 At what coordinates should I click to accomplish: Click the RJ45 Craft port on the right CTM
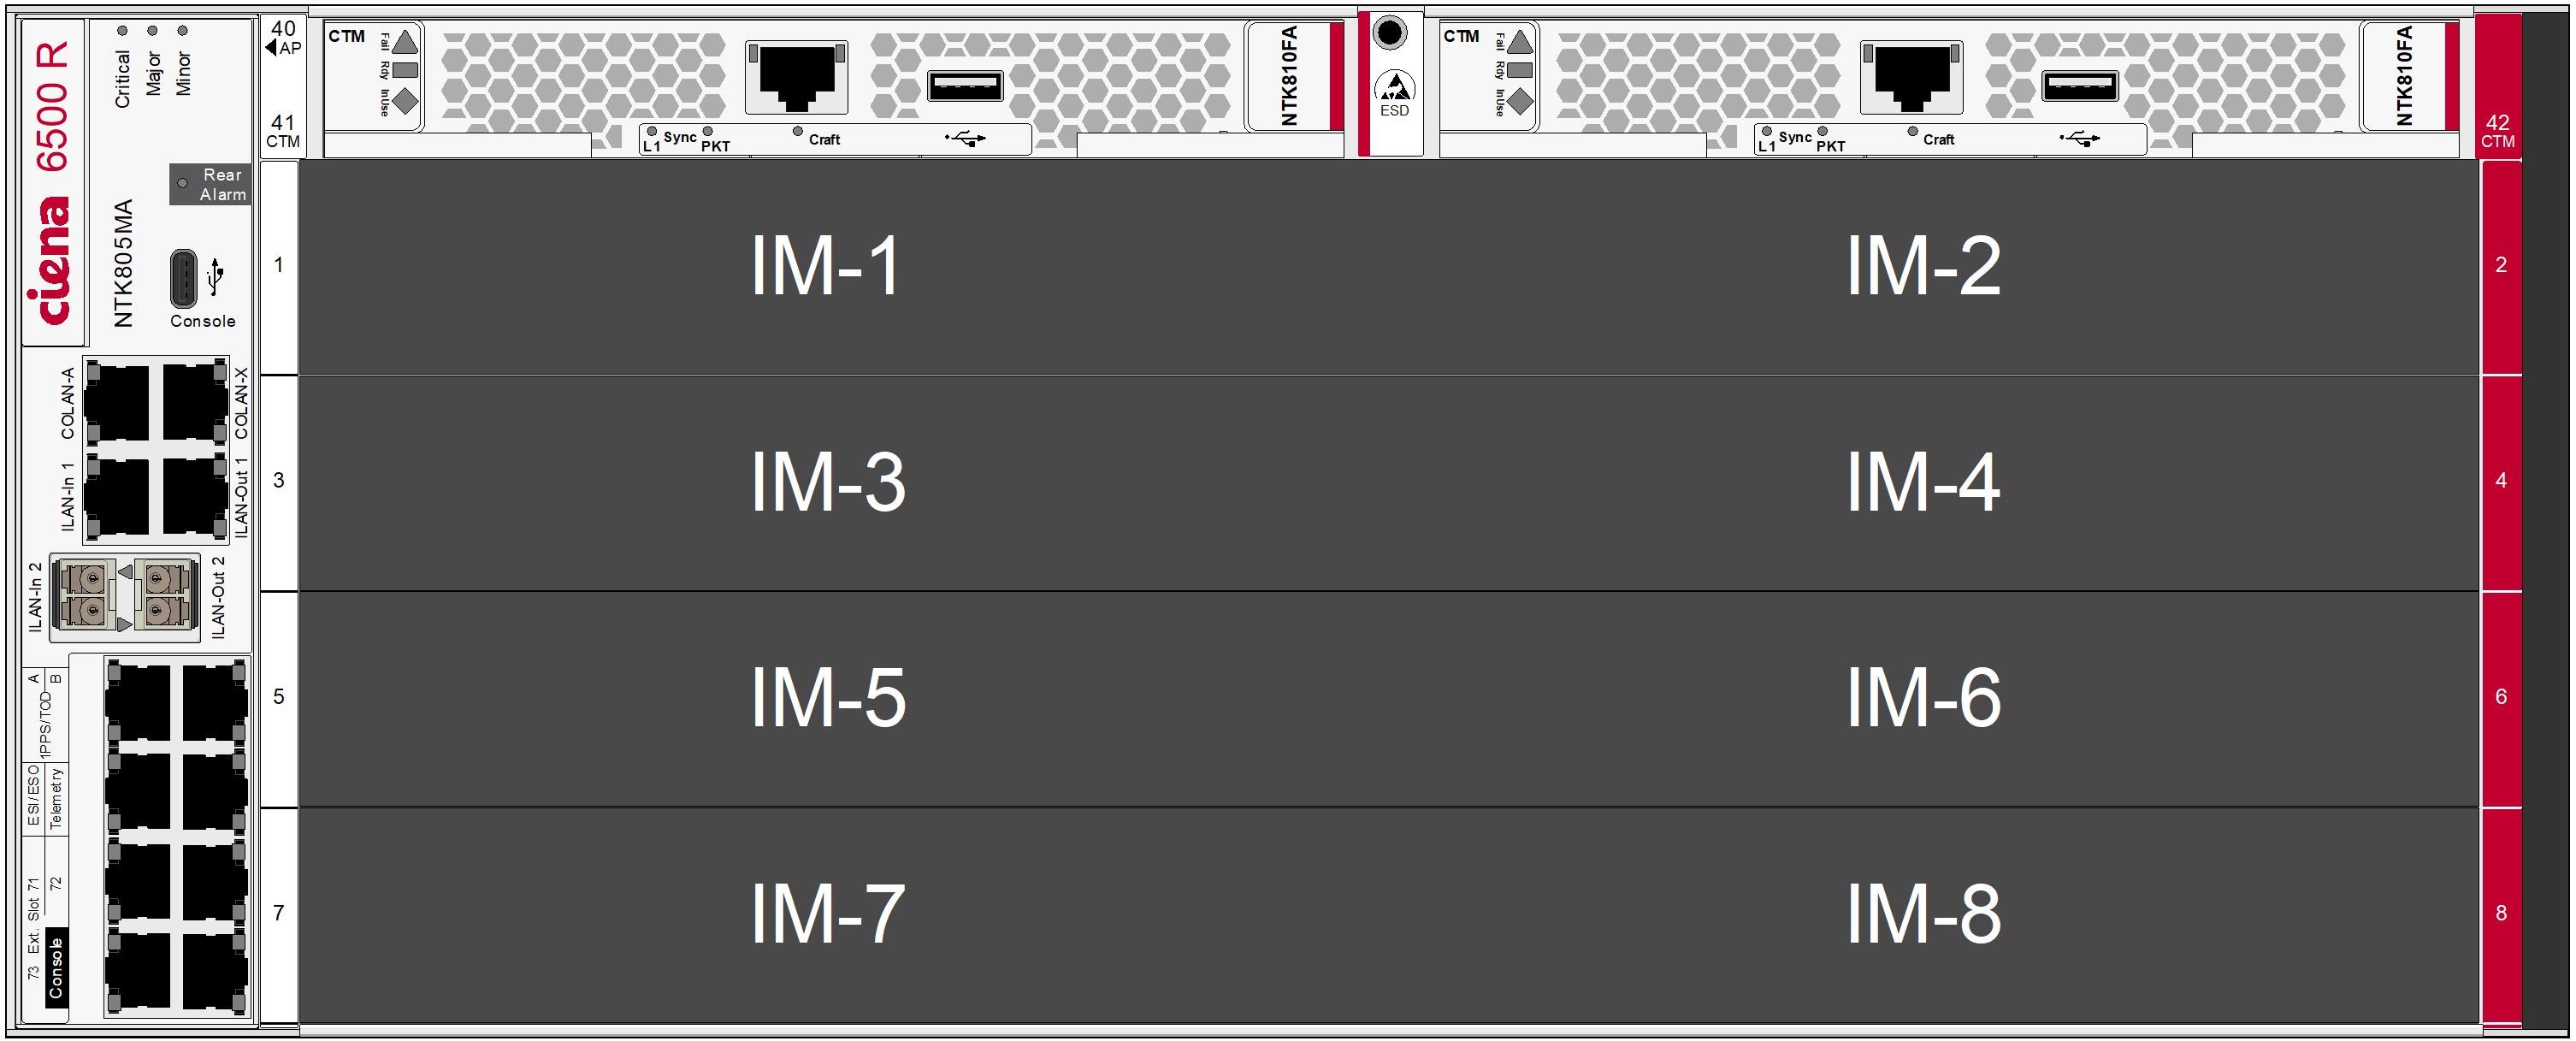pos(1911,77)
